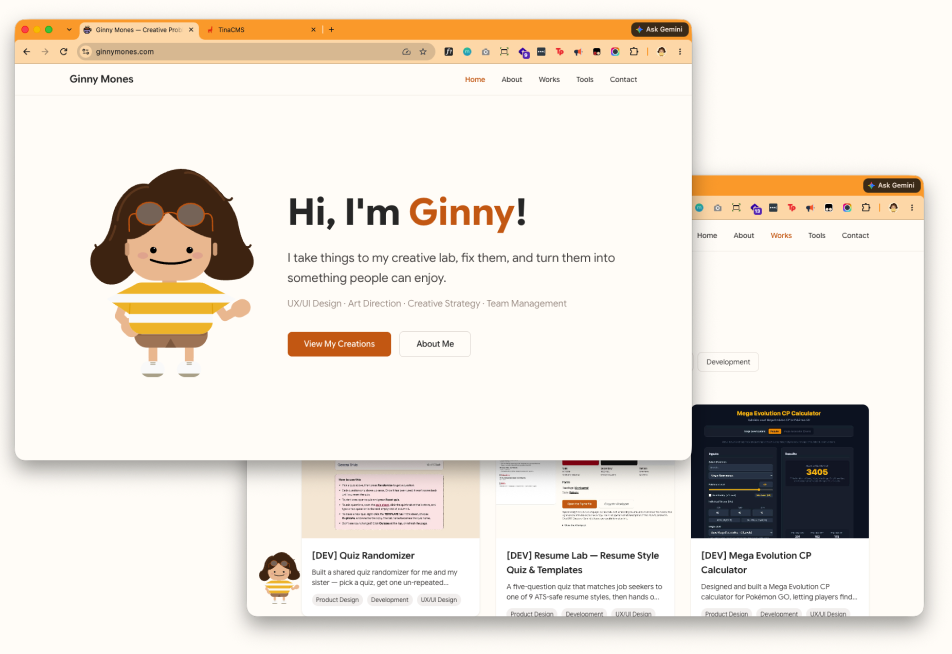Bookmark this page with the star icon
Image resolution: width=952 pixels, height=654 pixels.
click(423, 52)
